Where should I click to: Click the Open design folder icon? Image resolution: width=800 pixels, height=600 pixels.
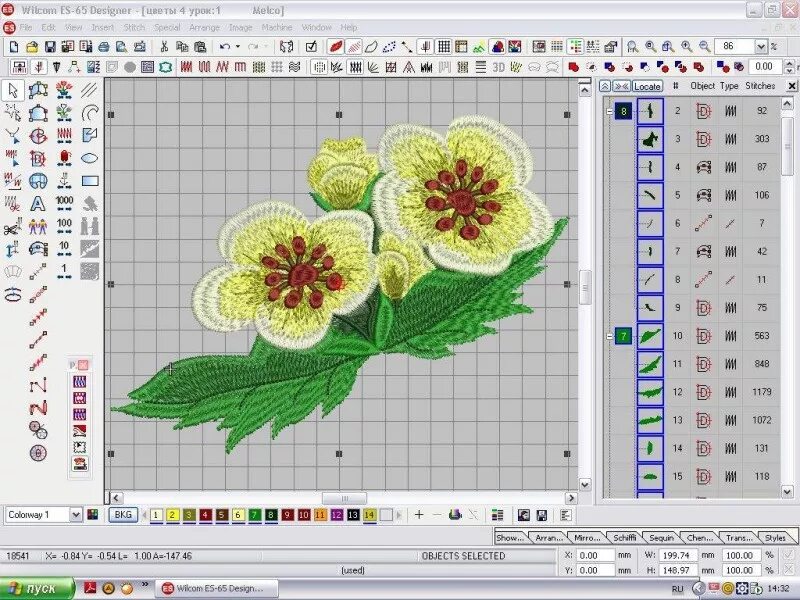(32, 47)
